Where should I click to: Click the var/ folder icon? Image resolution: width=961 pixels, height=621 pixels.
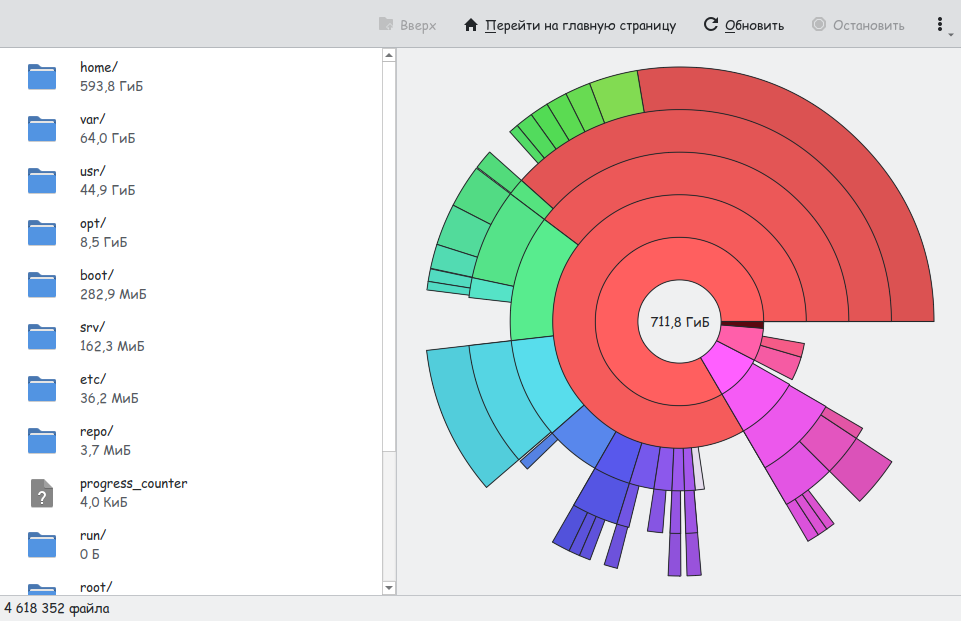[42, 129]
